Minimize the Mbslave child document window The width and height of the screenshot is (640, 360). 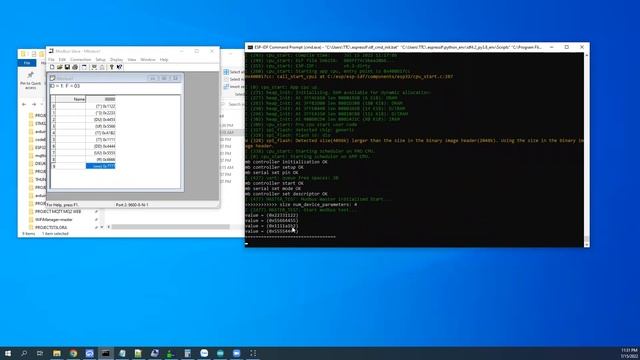click(152, 78)
